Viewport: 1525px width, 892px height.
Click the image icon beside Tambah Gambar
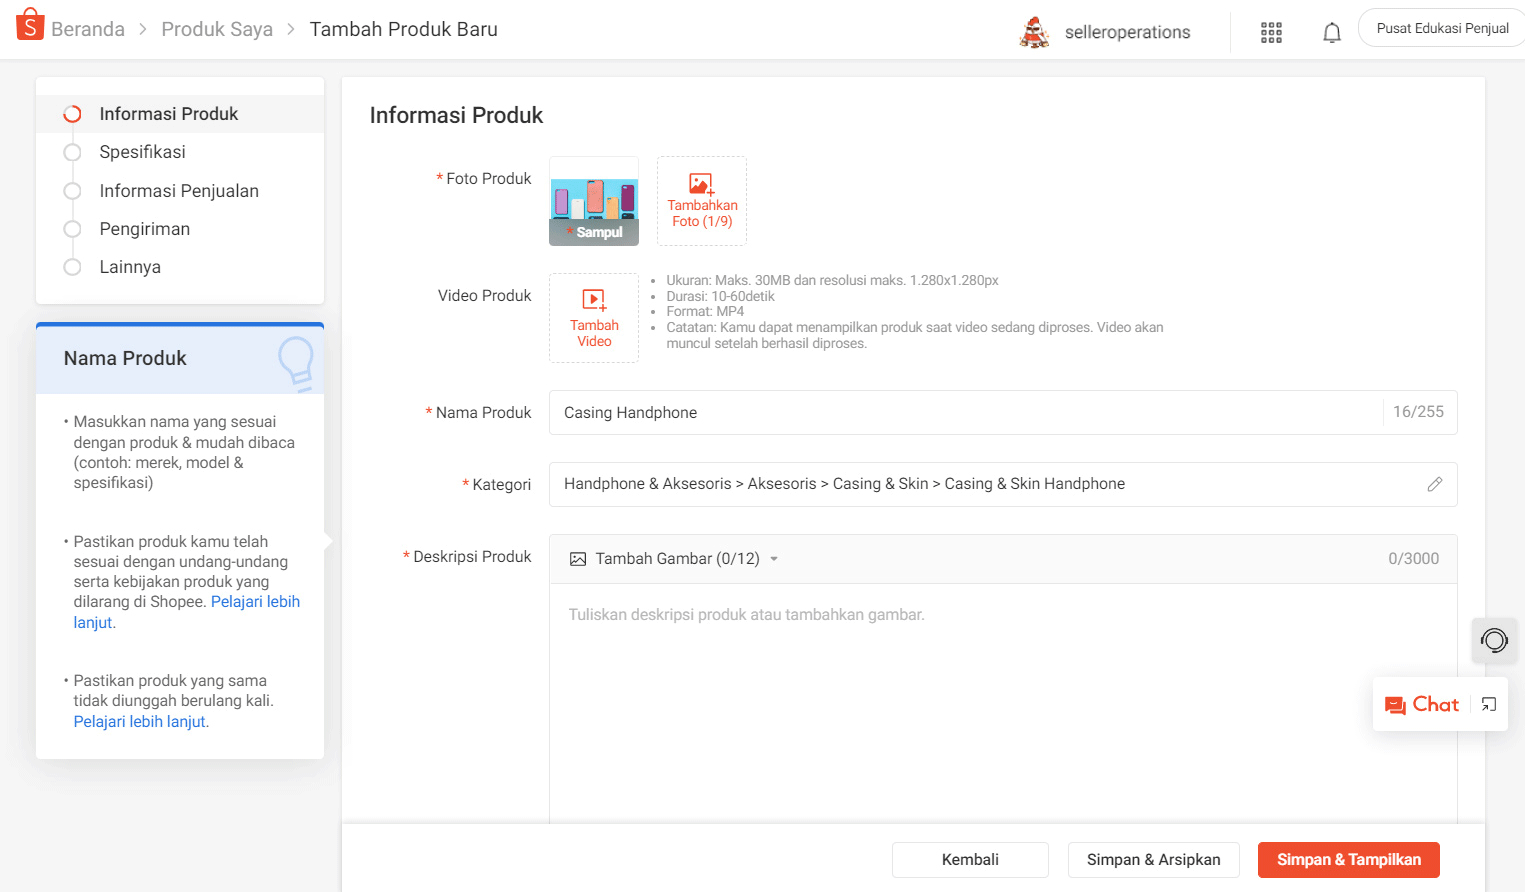[577, 558]
